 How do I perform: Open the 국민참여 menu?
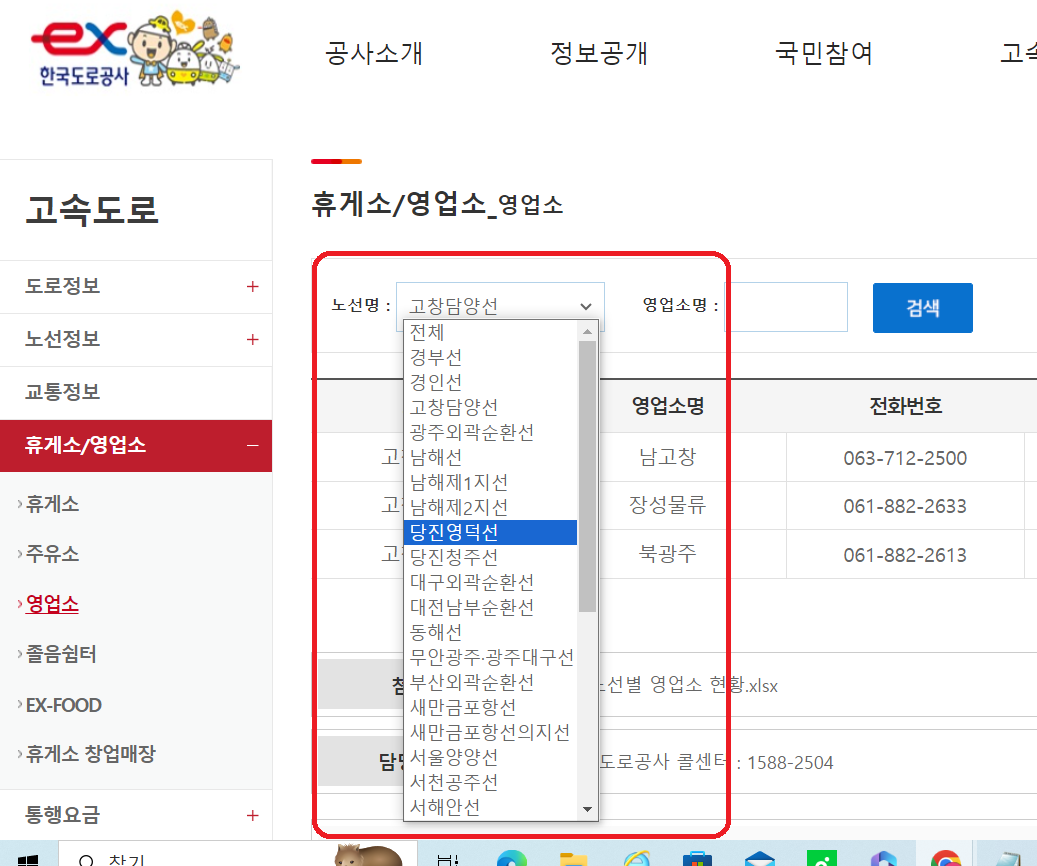point(822,55)
